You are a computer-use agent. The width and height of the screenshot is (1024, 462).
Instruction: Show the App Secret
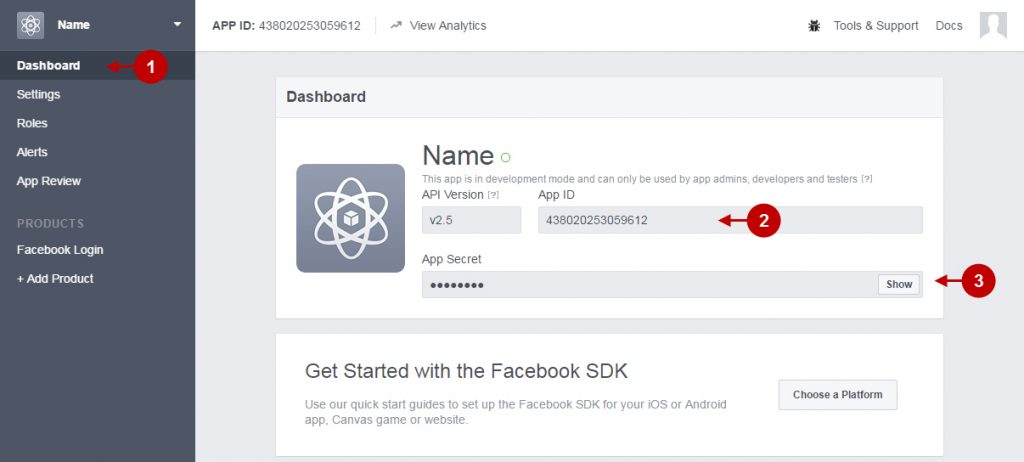[x=899, y=284]
